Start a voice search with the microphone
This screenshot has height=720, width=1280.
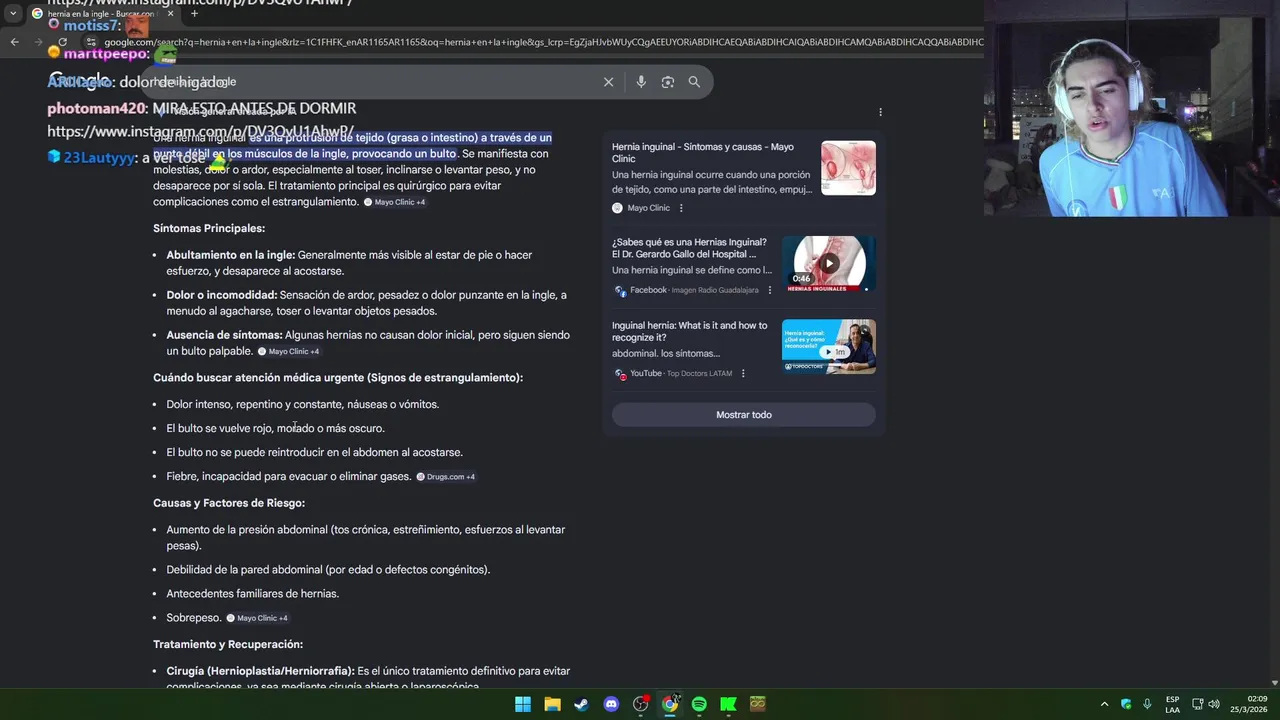(641, 82)
